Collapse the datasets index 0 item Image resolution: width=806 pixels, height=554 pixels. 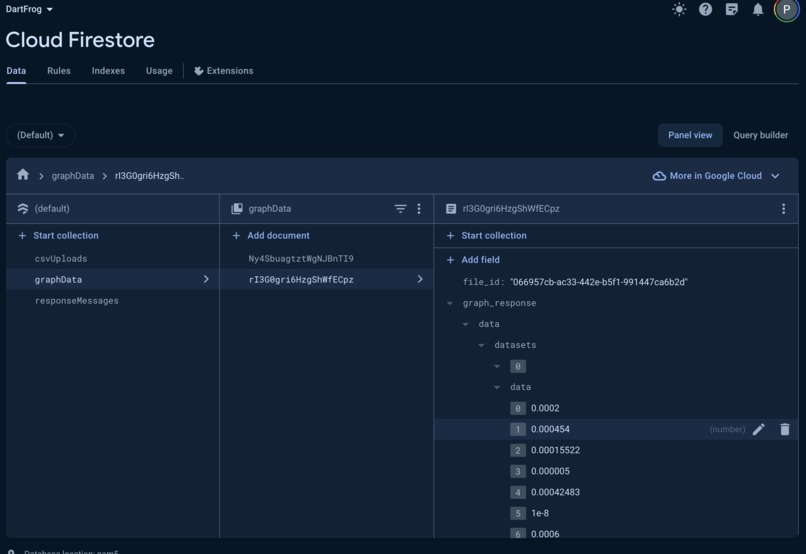(497, 366)
